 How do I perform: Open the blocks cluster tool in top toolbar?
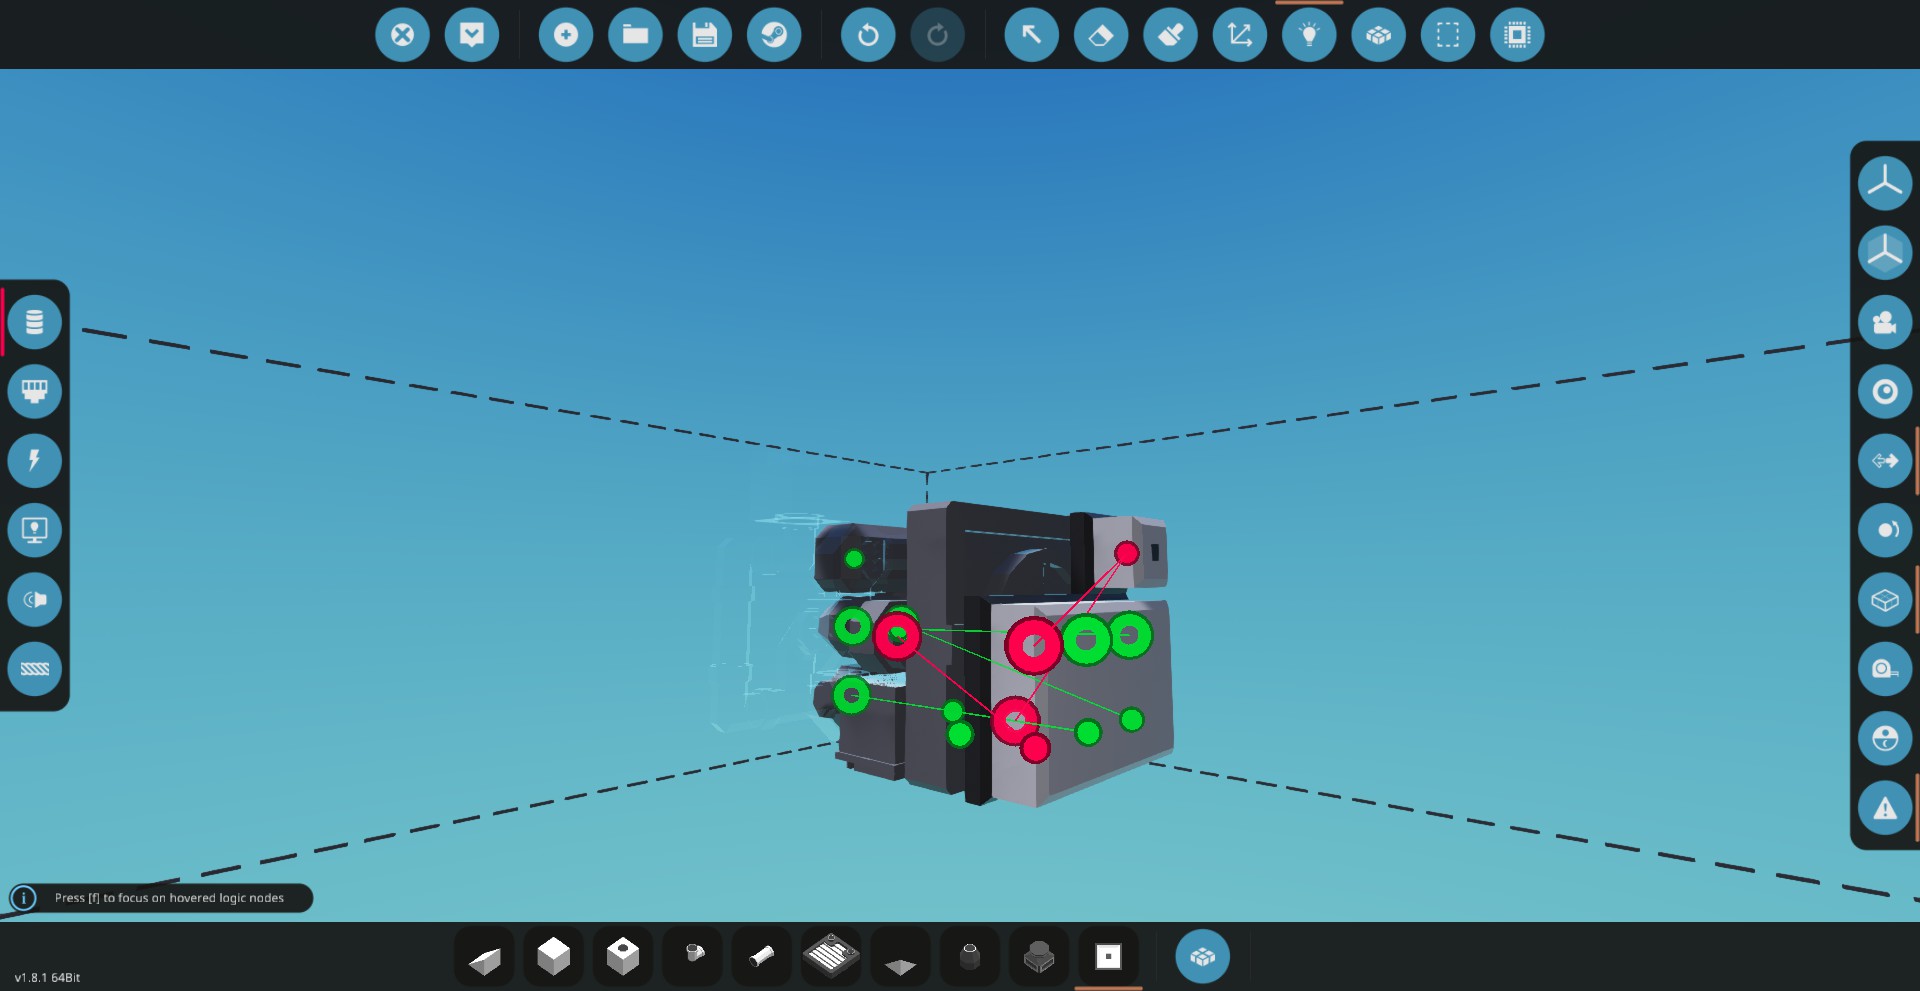point(1379,35)
